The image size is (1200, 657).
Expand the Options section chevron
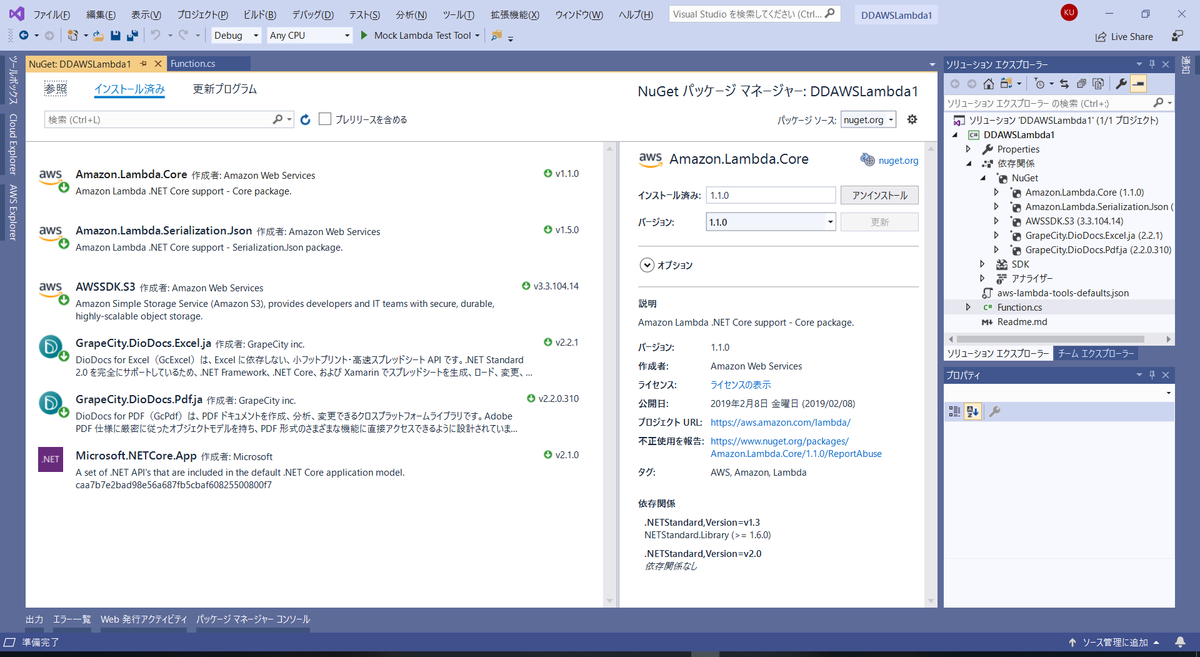(647, 265)
